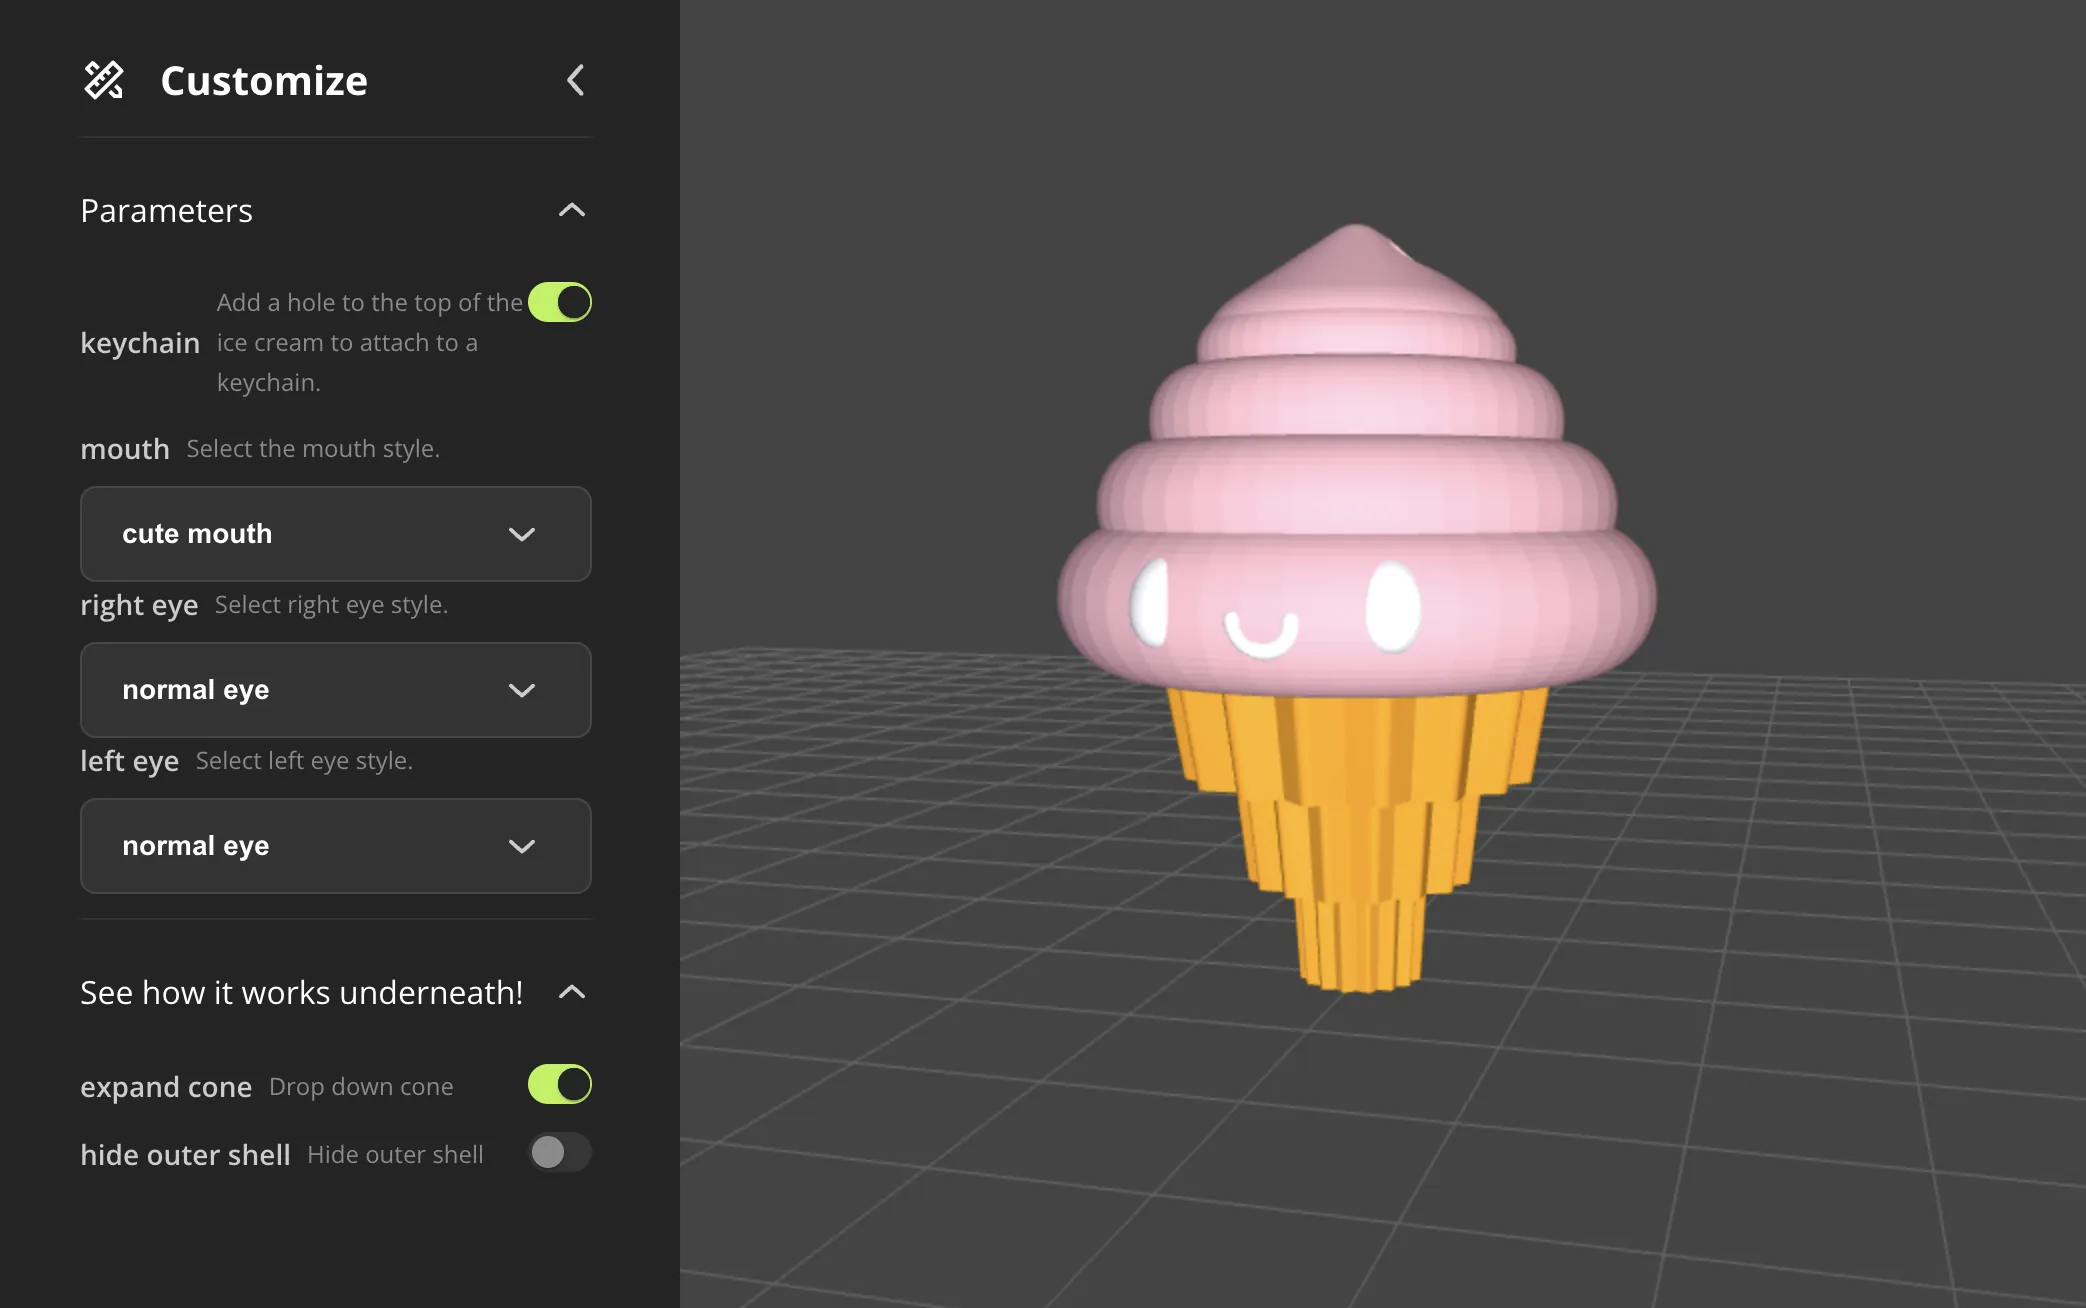Click the 'mouth' parameter label

point(125,449)
